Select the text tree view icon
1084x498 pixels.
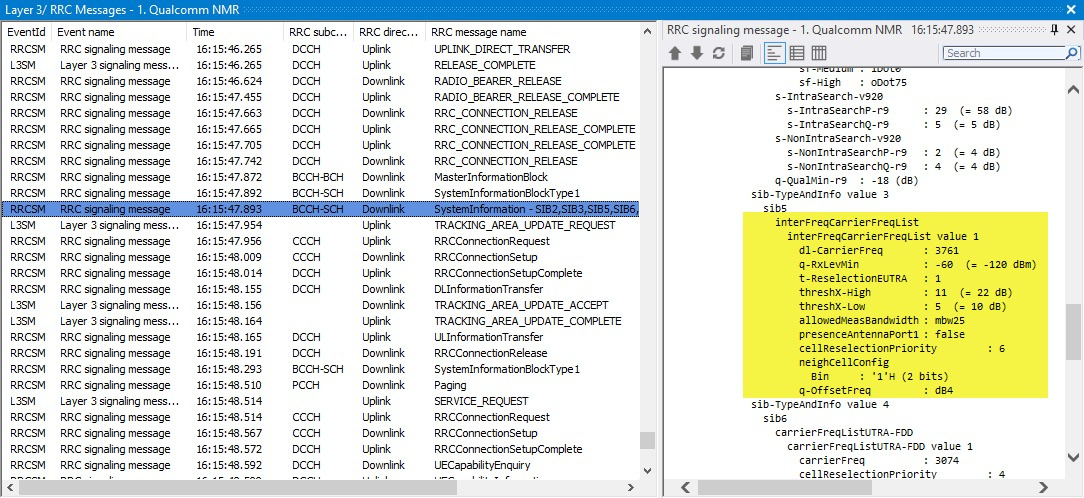coord(774,53)
